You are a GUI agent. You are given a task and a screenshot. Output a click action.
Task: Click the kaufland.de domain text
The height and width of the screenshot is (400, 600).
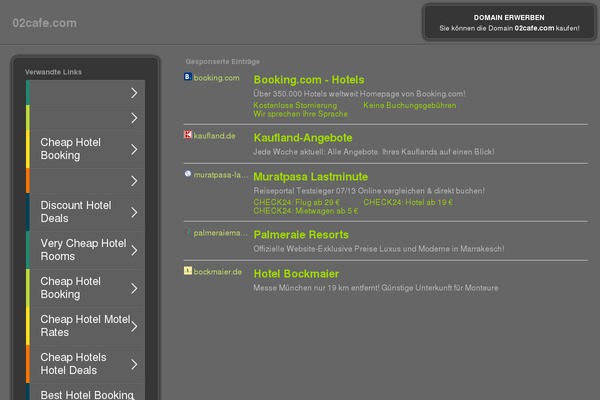pos(214,136)
